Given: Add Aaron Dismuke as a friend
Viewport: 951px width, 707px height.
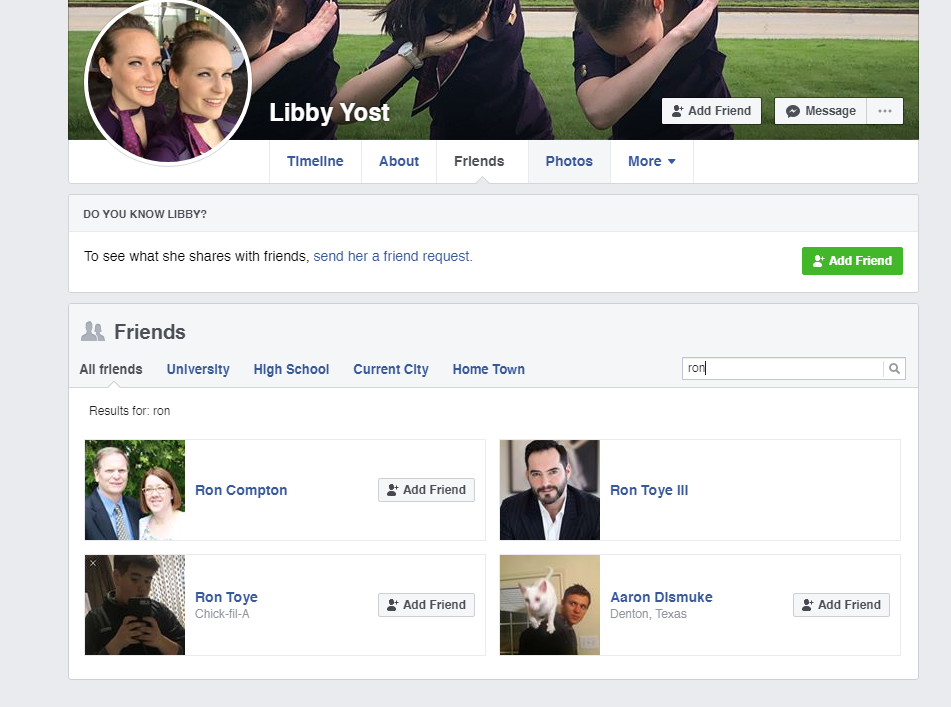Looking at the screenshot, I should click(x=841, y=605).
